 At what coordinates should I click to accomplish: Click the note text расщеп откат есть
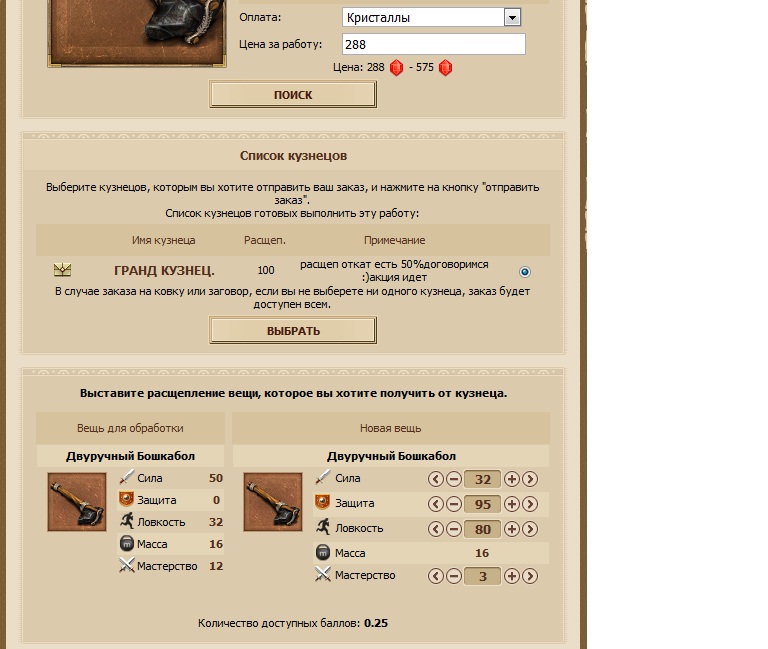click(394, 270)
